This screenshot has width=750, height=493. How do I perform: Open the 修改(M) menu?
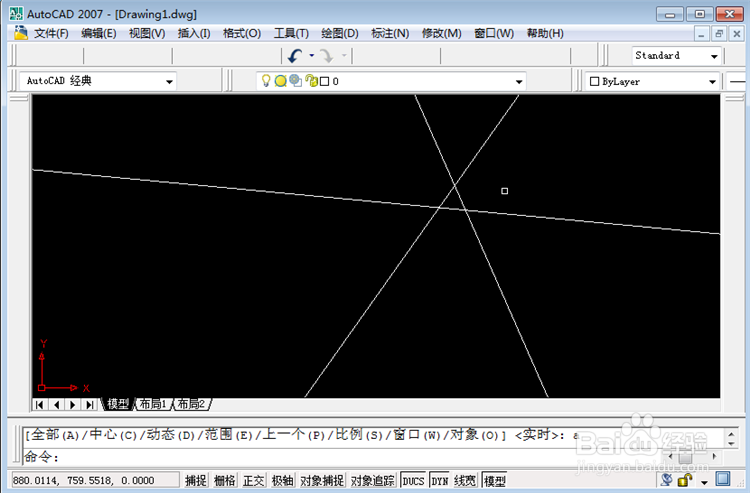coord(441,33)
